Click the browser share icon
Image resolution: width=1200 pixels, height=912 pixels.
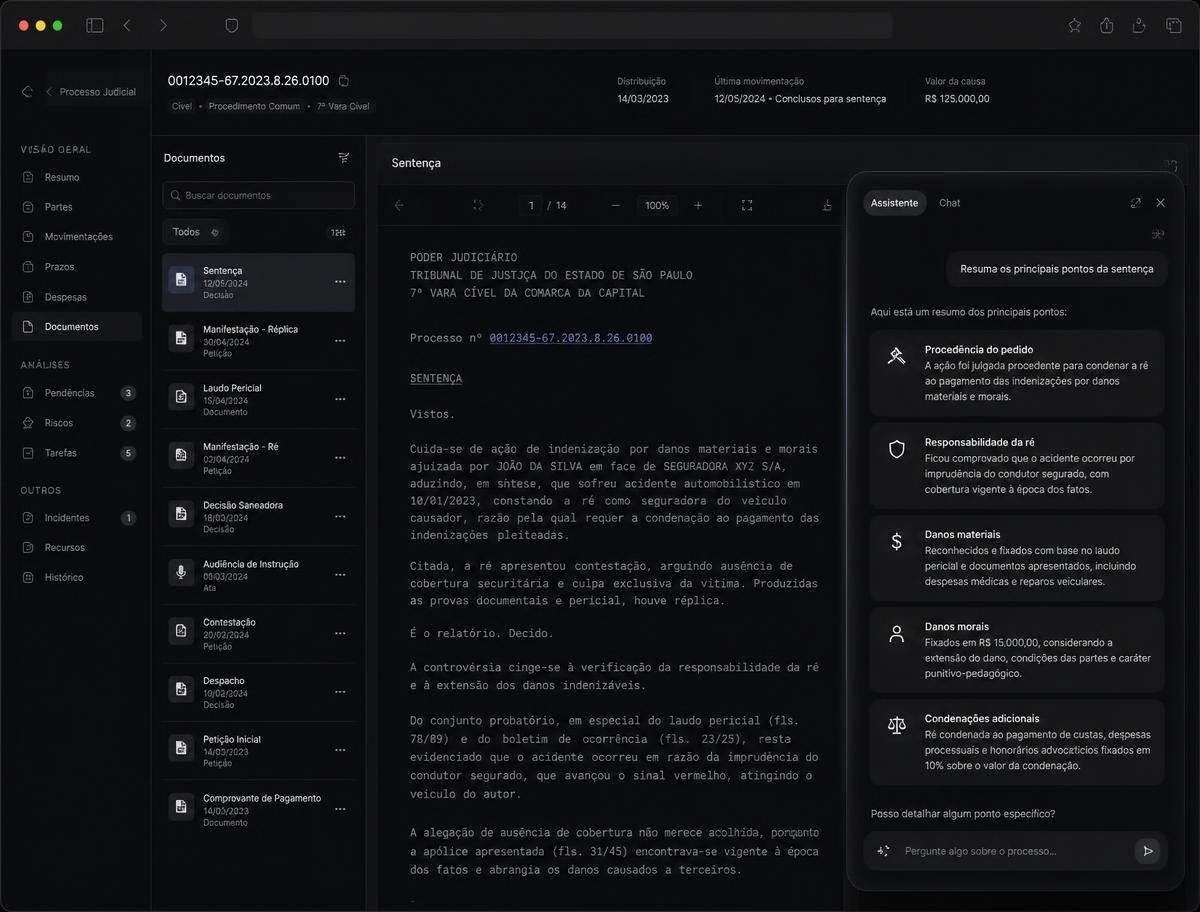(x=1106, y=25)
